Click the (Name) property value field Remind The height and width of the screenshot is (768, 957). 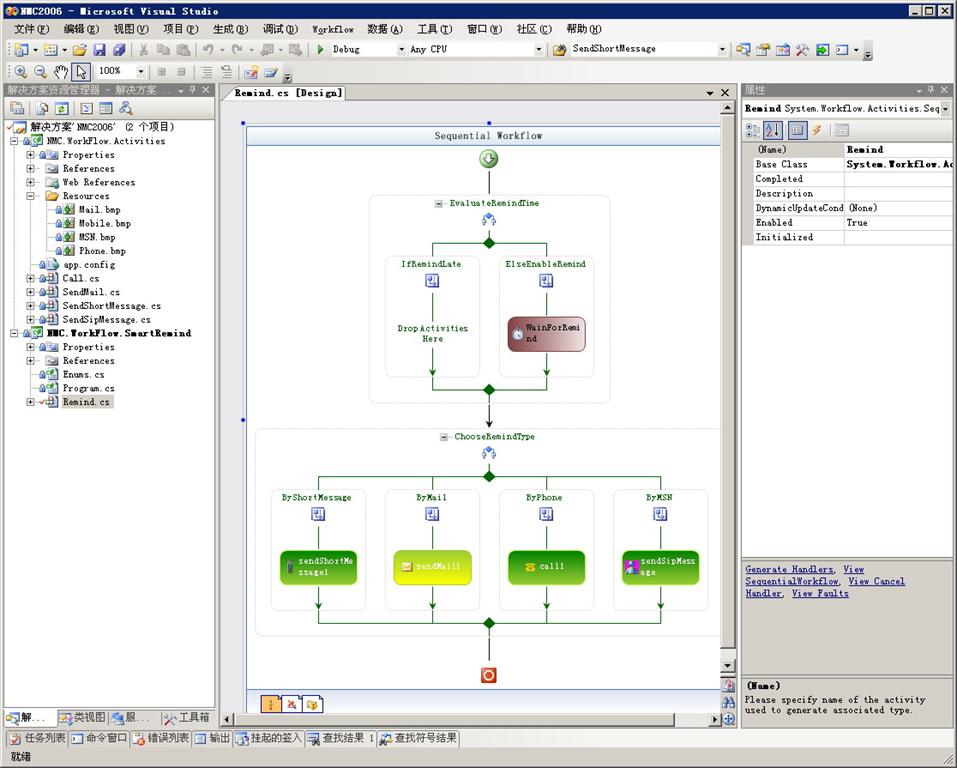pos(898,150)
